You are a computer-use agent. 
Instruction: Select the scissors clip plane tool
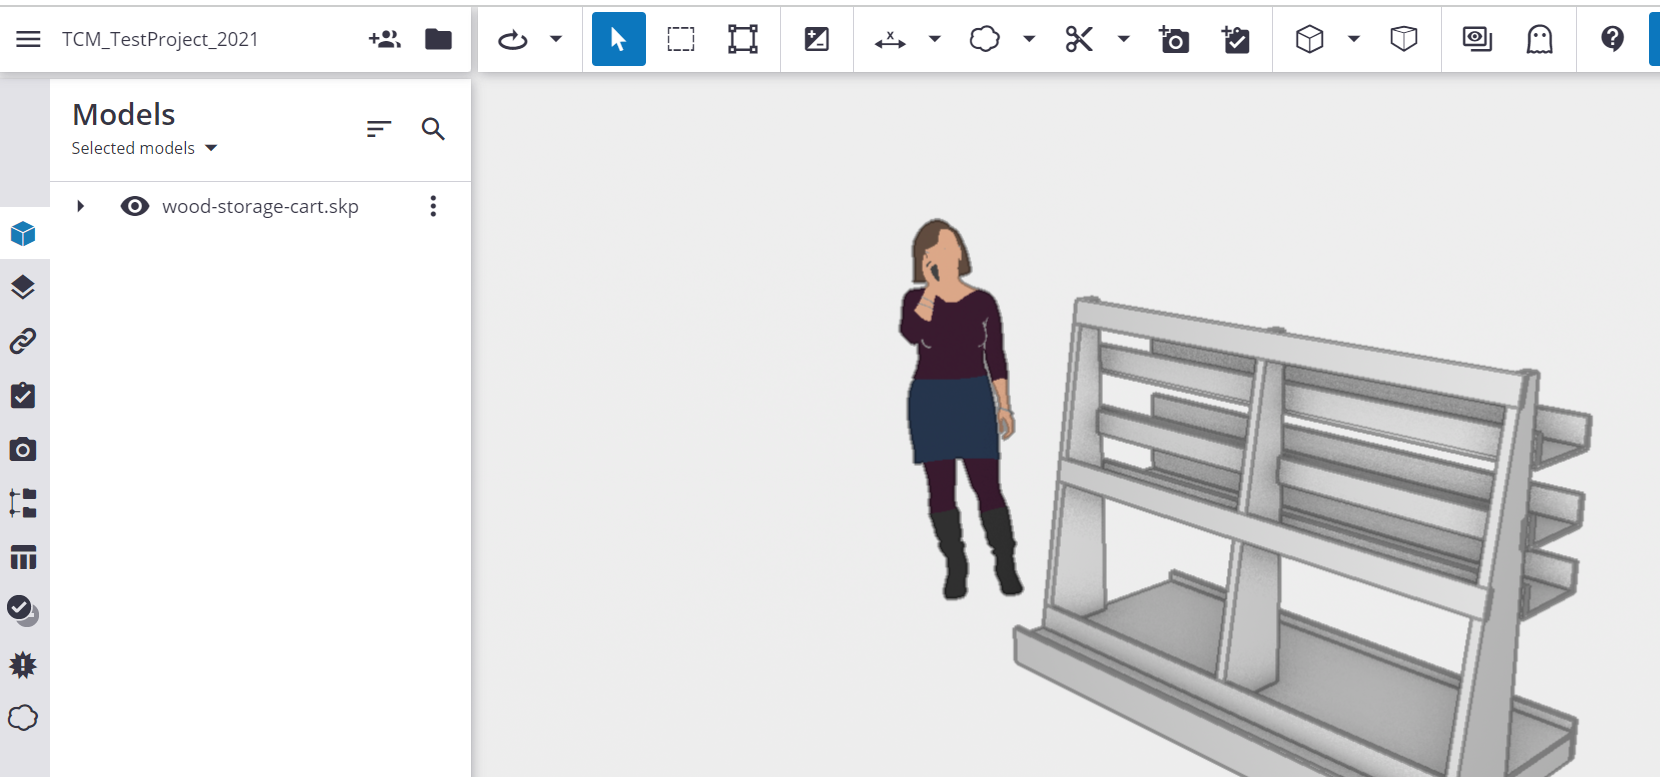(x=1079, y=39)
